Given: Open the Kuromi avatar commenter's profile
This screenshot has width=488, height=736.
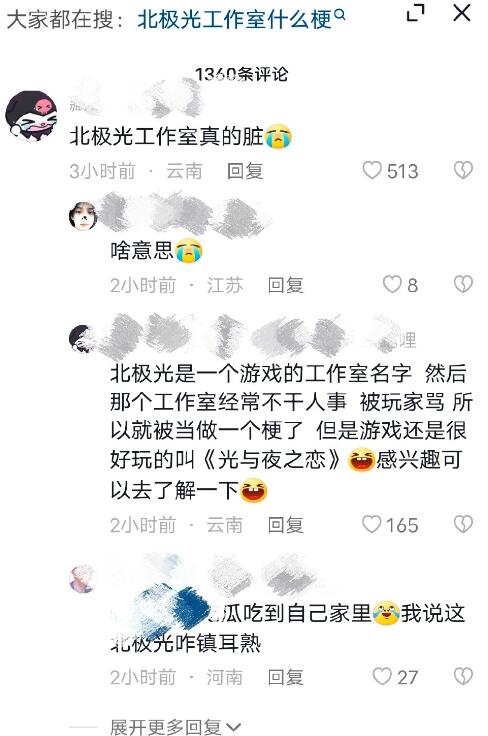Looking at the screenshot, I should (31, 115).
